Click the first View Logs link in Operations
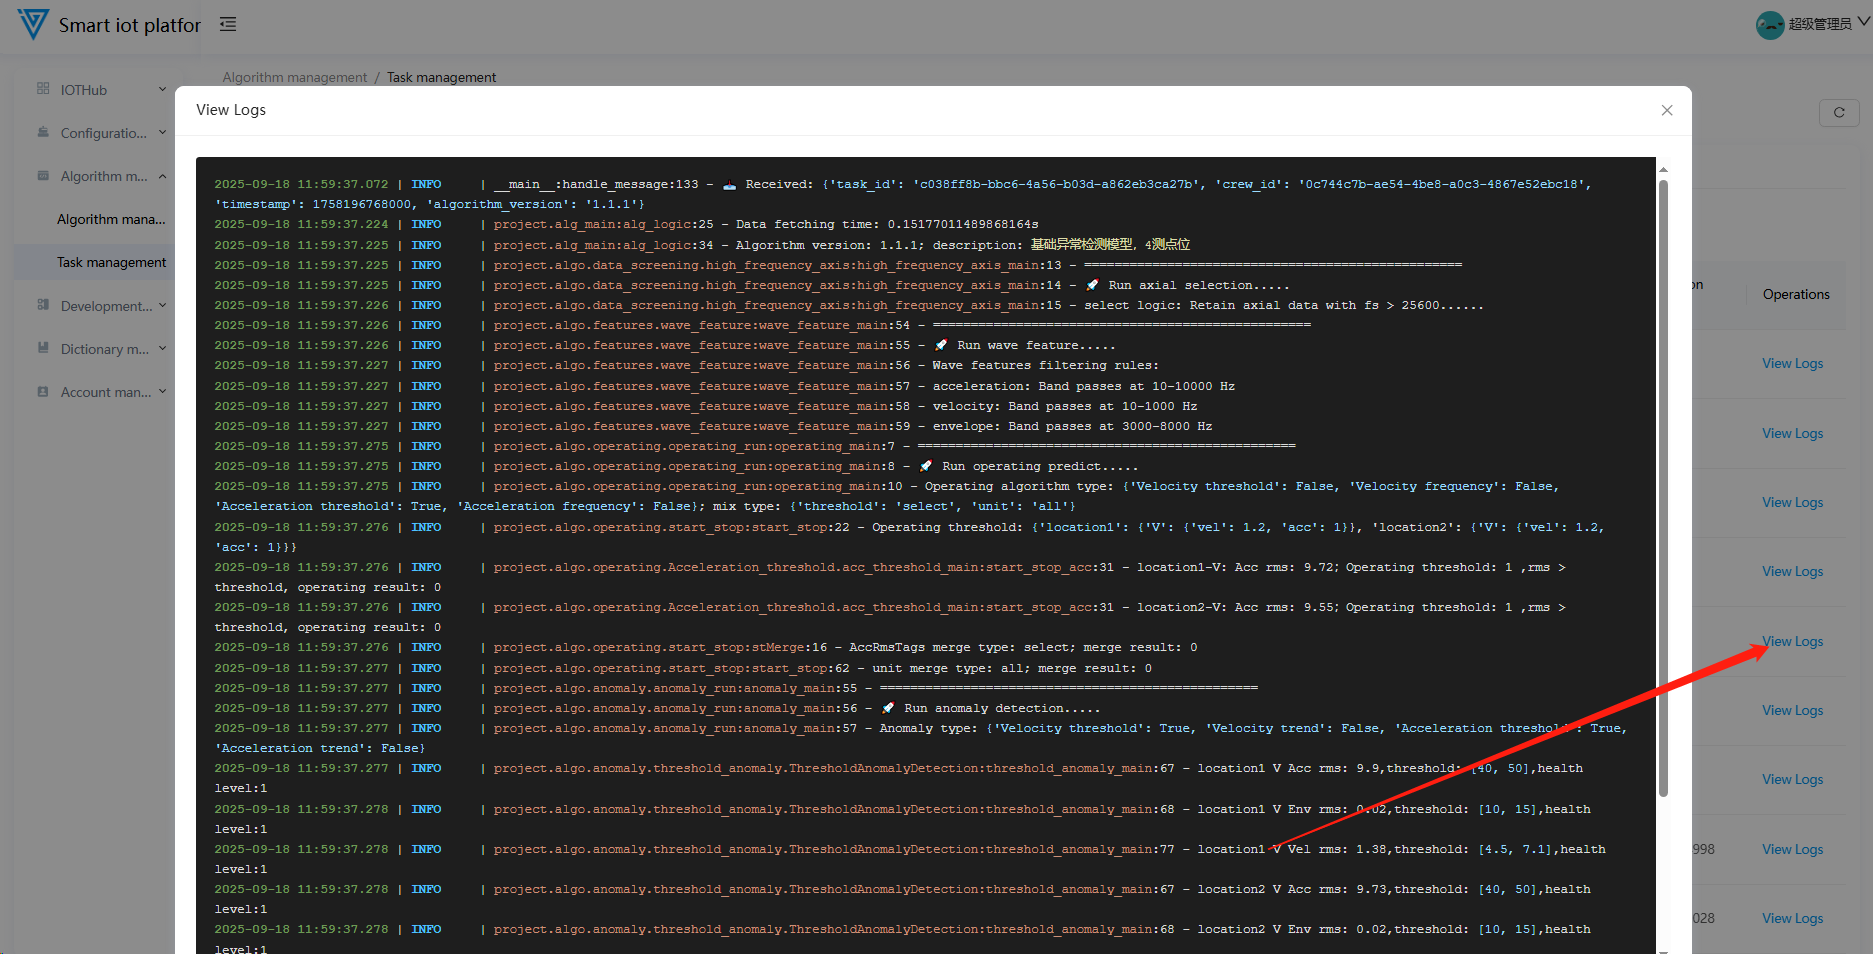Screen dimensions: 1873x954 coord(1792,363)
